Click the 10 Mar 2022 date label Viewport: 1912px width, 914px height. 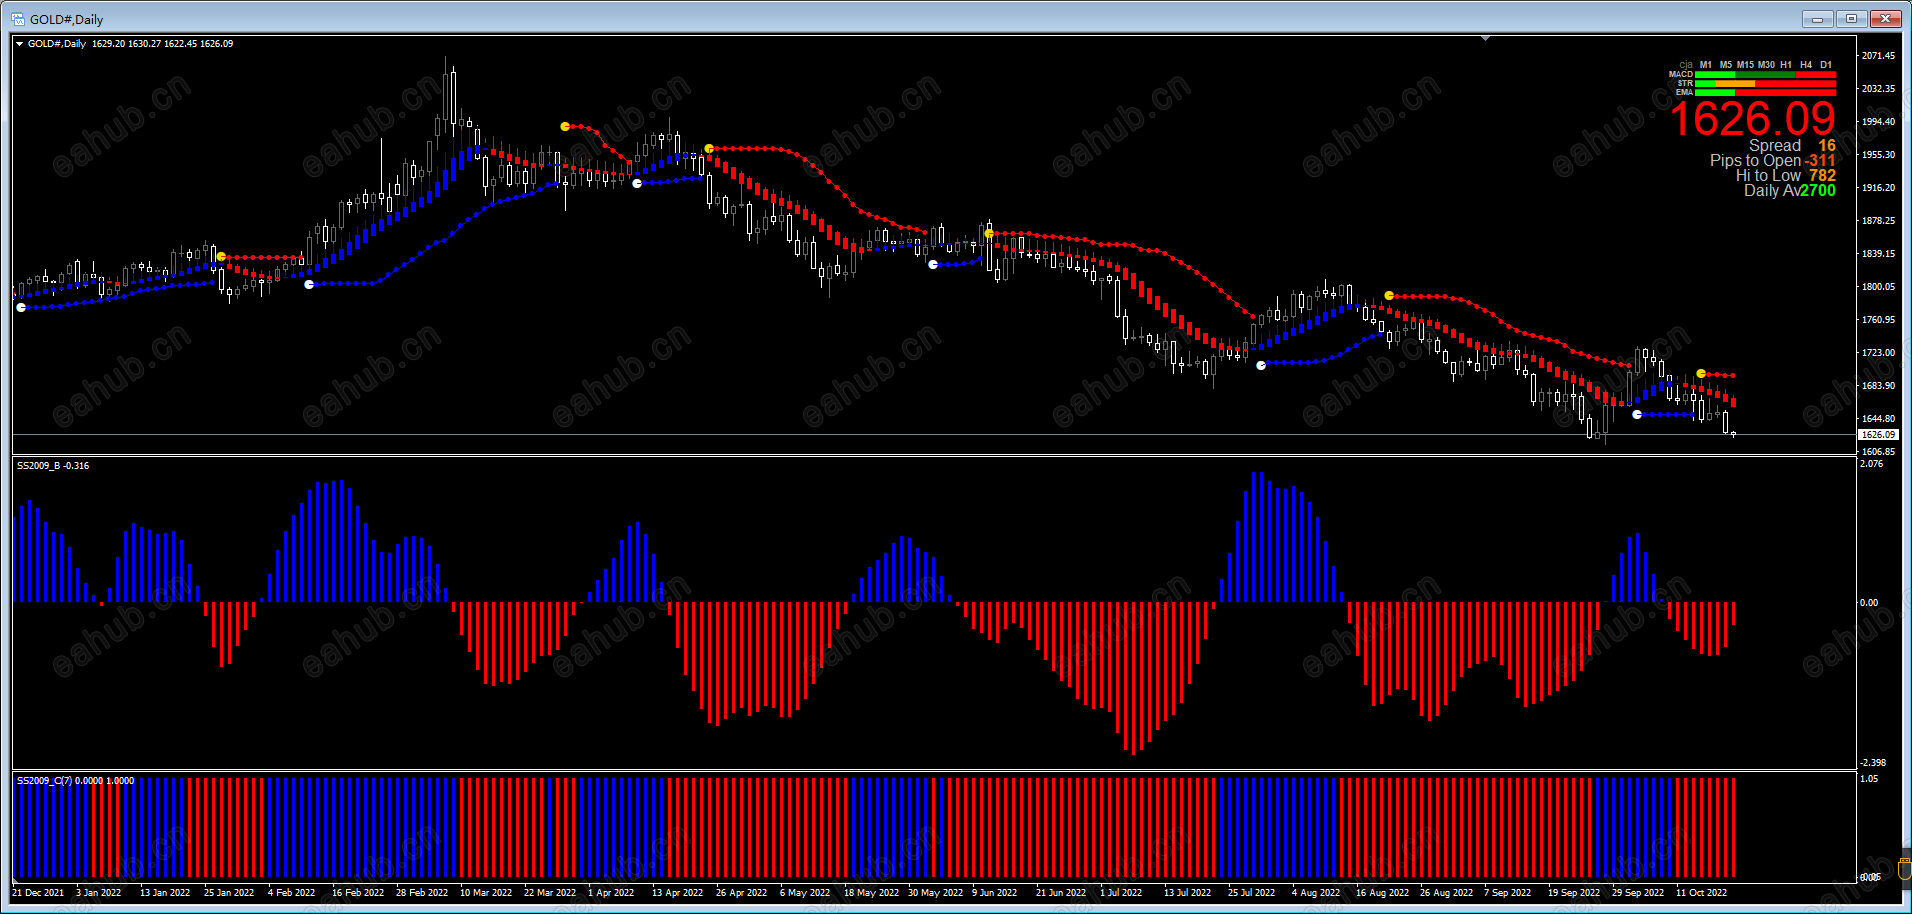(486, 893)
